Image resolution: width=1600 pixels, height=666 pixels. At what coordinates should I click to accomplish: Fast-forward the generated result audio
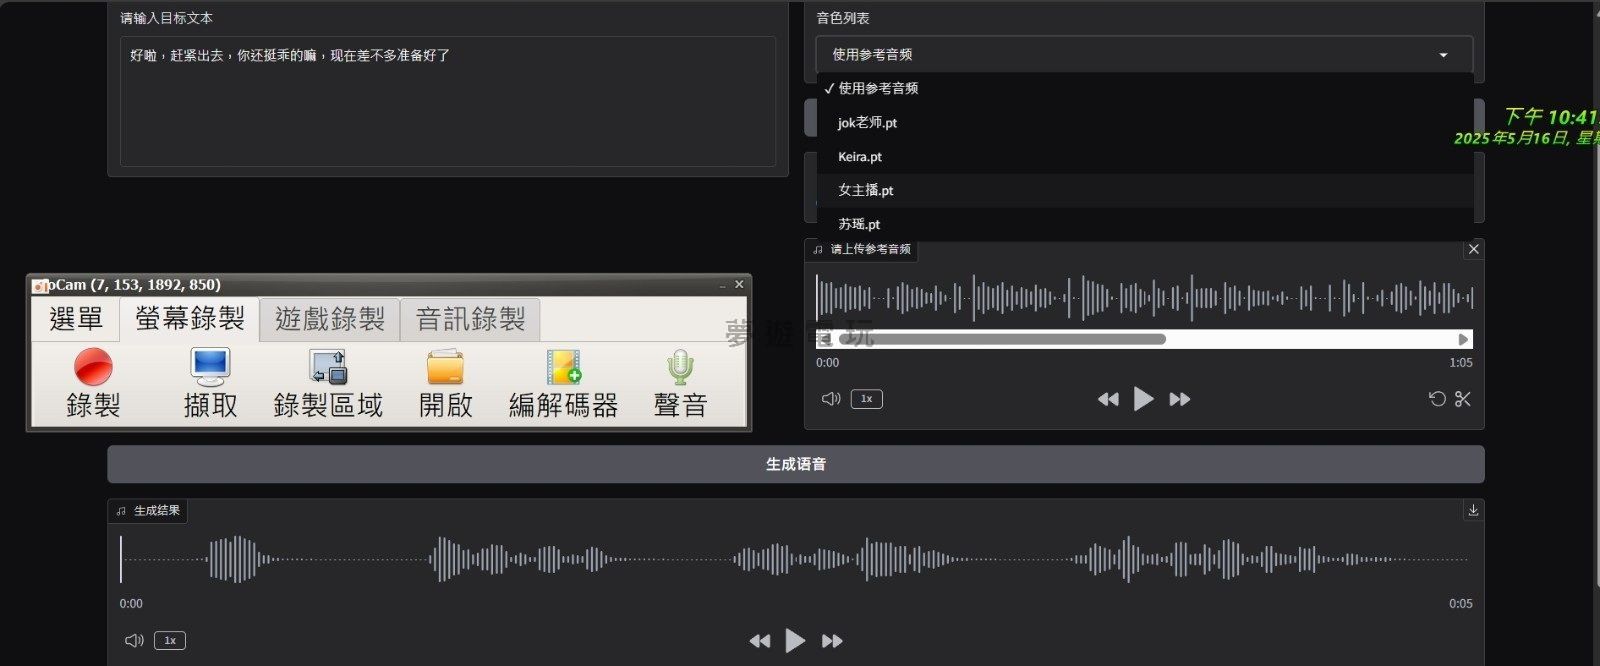[x=832, y=641]
